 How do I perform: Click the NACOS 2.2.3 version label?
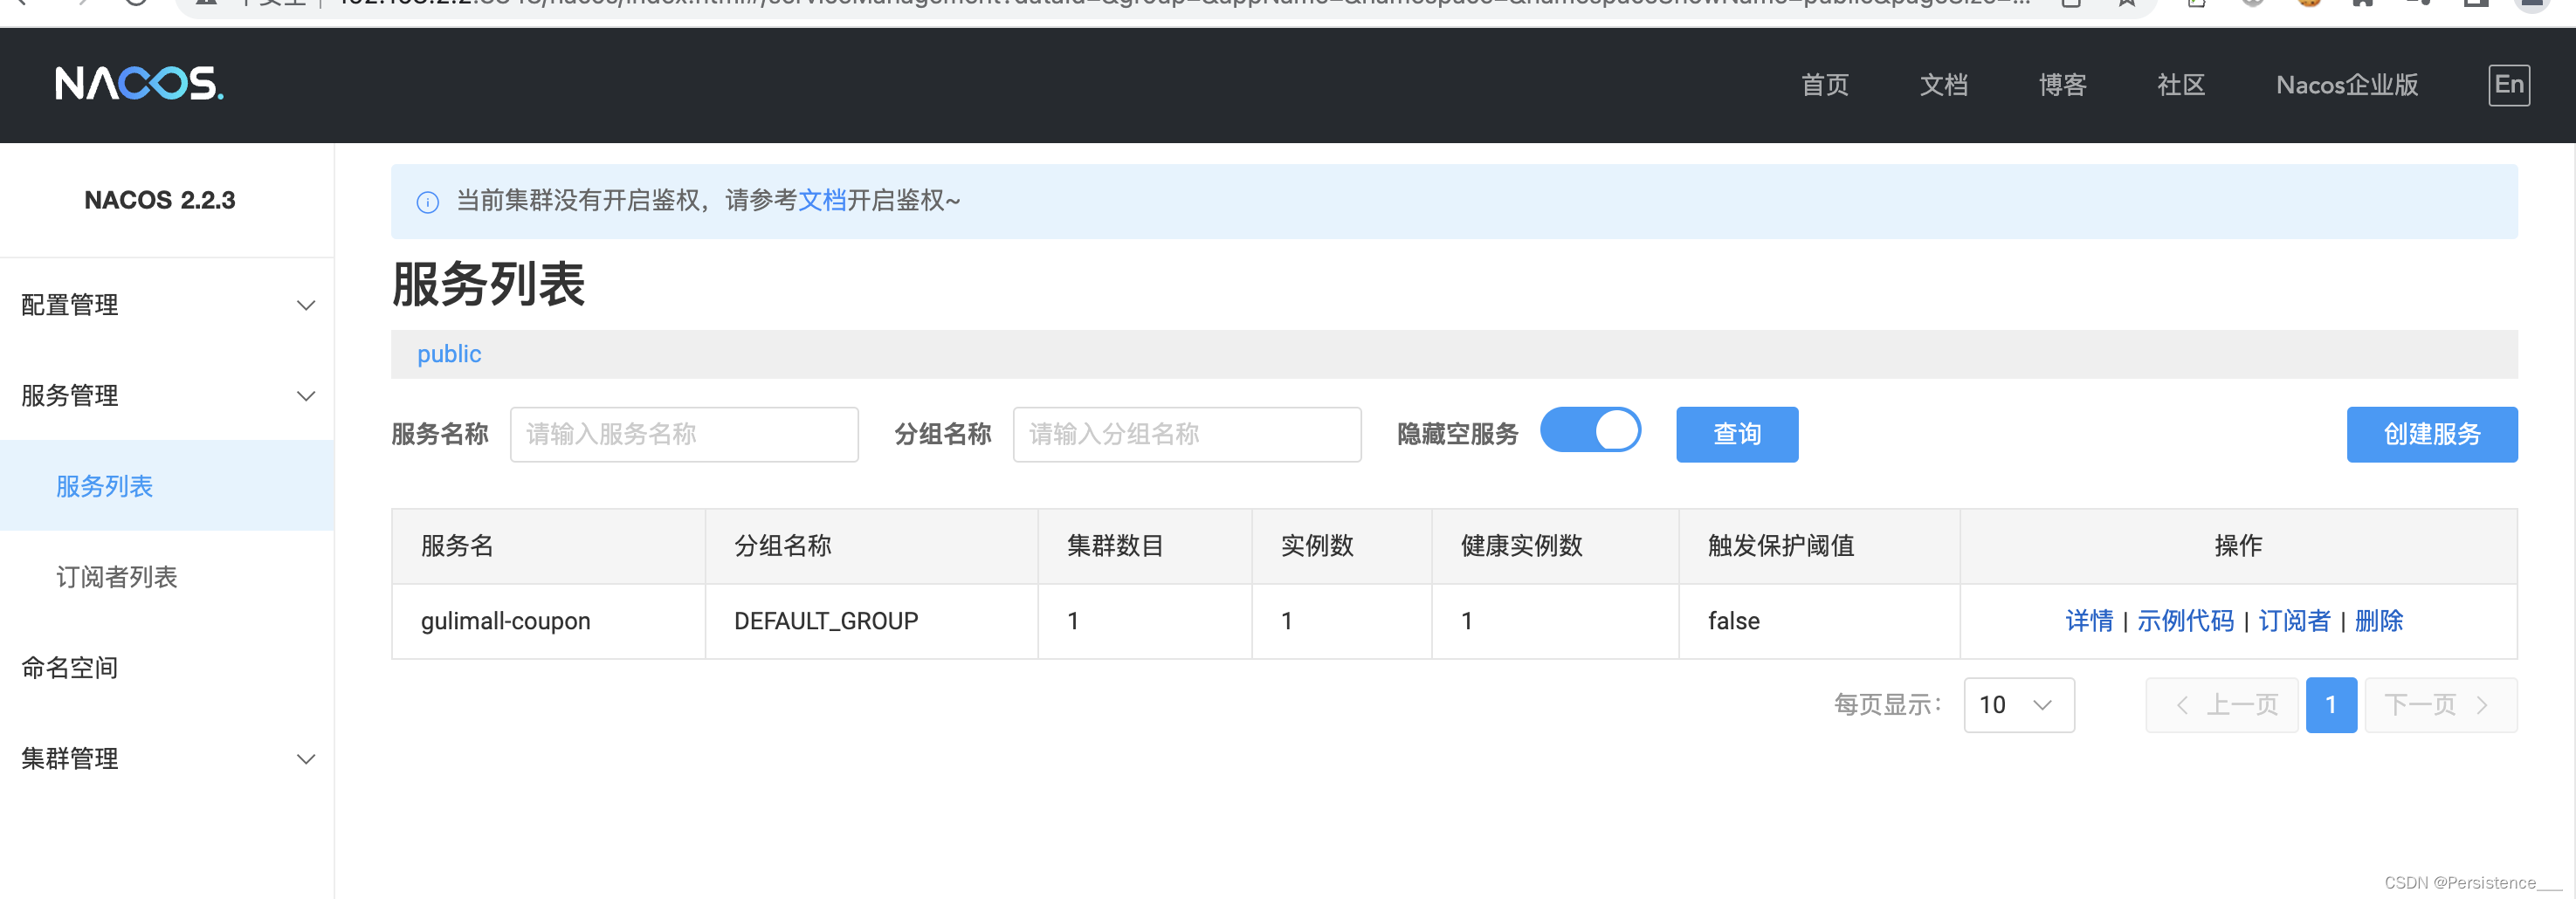click(x=160, y=200)
